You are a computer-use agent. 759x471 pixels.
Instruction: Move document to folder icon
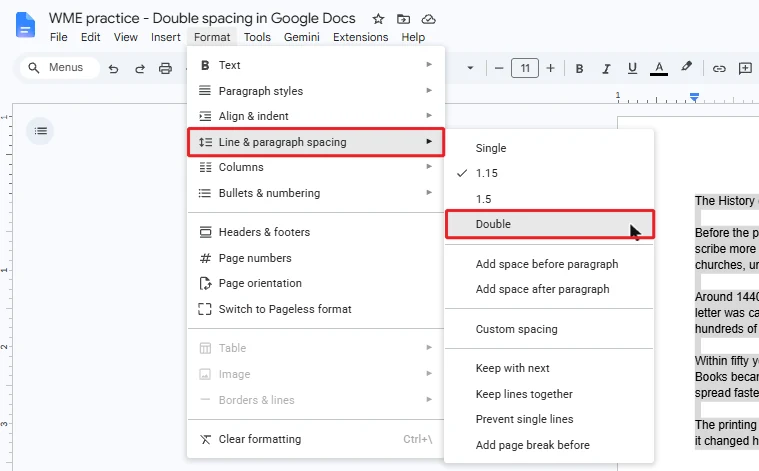(403, 19)
